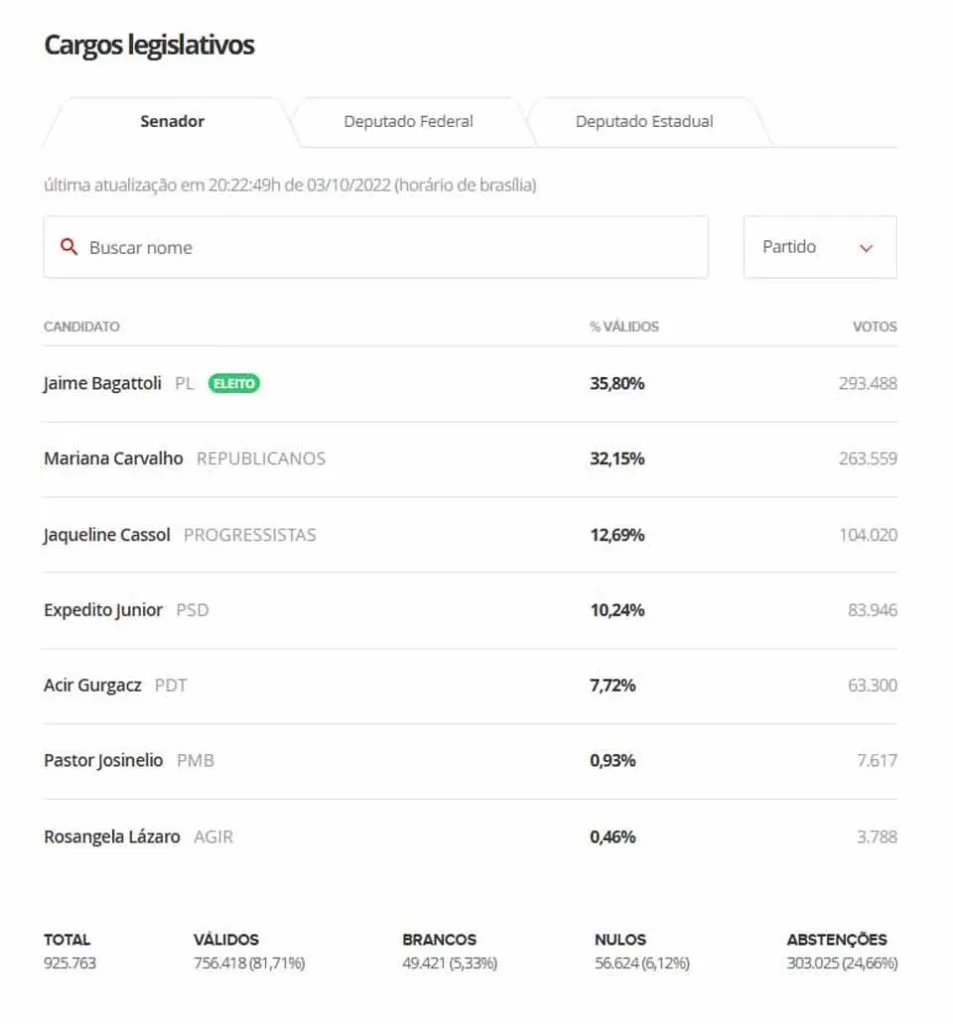
Task: Click the Cargos legislativos heading
Action: pos(149,45)
